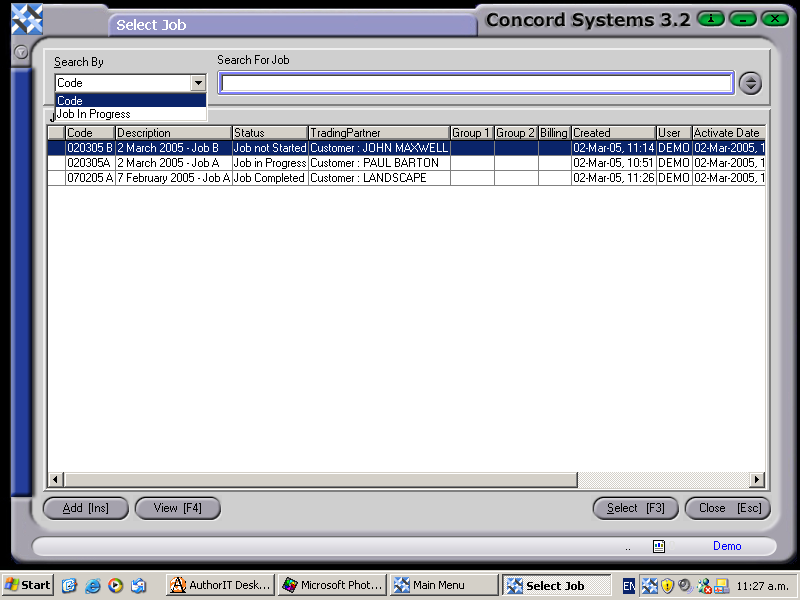Click the Add [Ins] button
Image resolution: width=800 pixels, height=600 pixels.
click(x=85, y=508)
